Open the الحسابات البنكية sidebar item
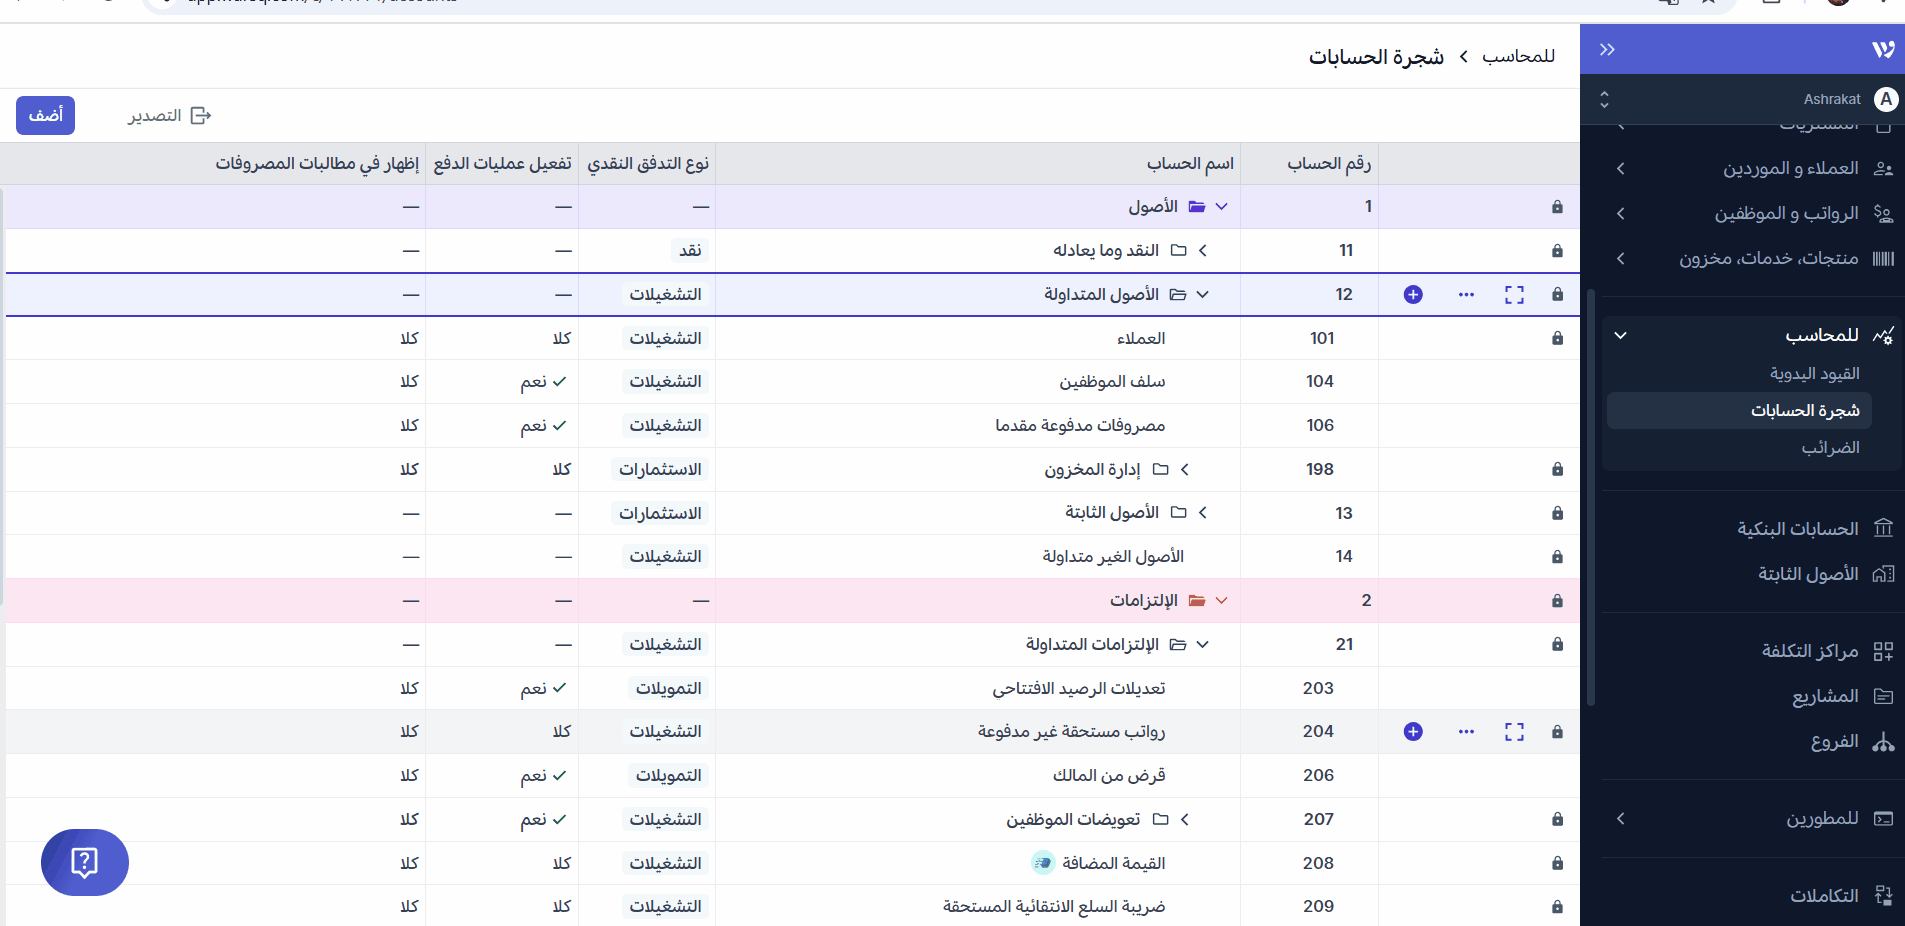 tap(1797, 529)
